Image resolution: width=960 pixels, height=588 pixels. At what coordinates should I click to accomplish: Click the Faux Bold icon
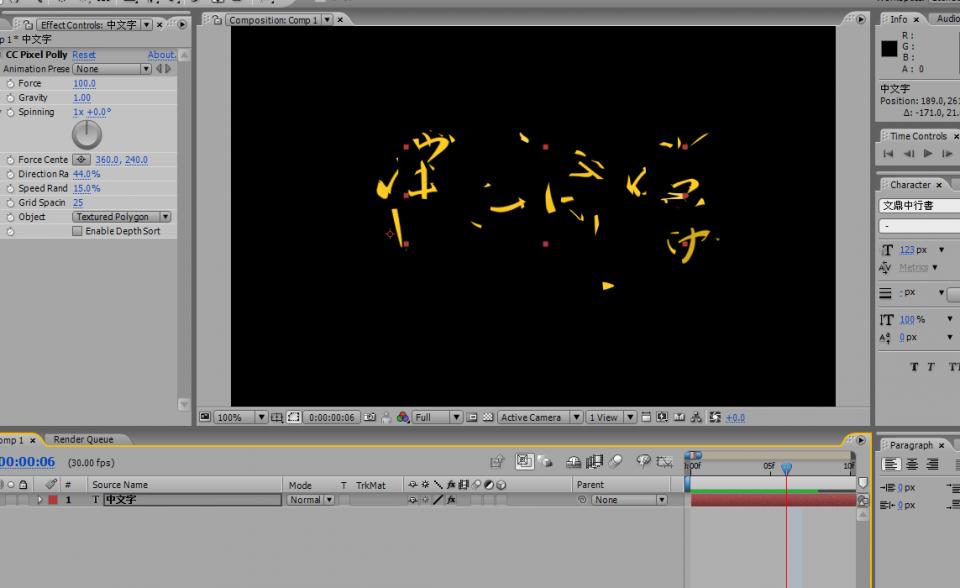point(914,367)
